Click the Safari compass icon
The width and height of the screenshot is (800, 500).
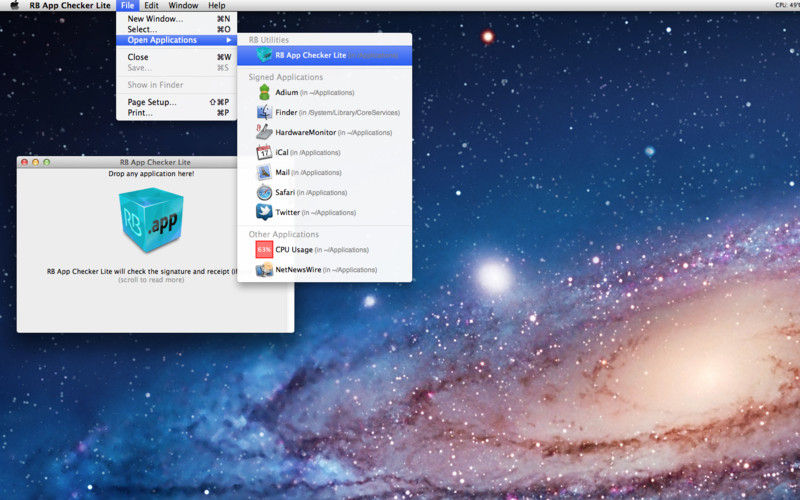click(264, 192)
